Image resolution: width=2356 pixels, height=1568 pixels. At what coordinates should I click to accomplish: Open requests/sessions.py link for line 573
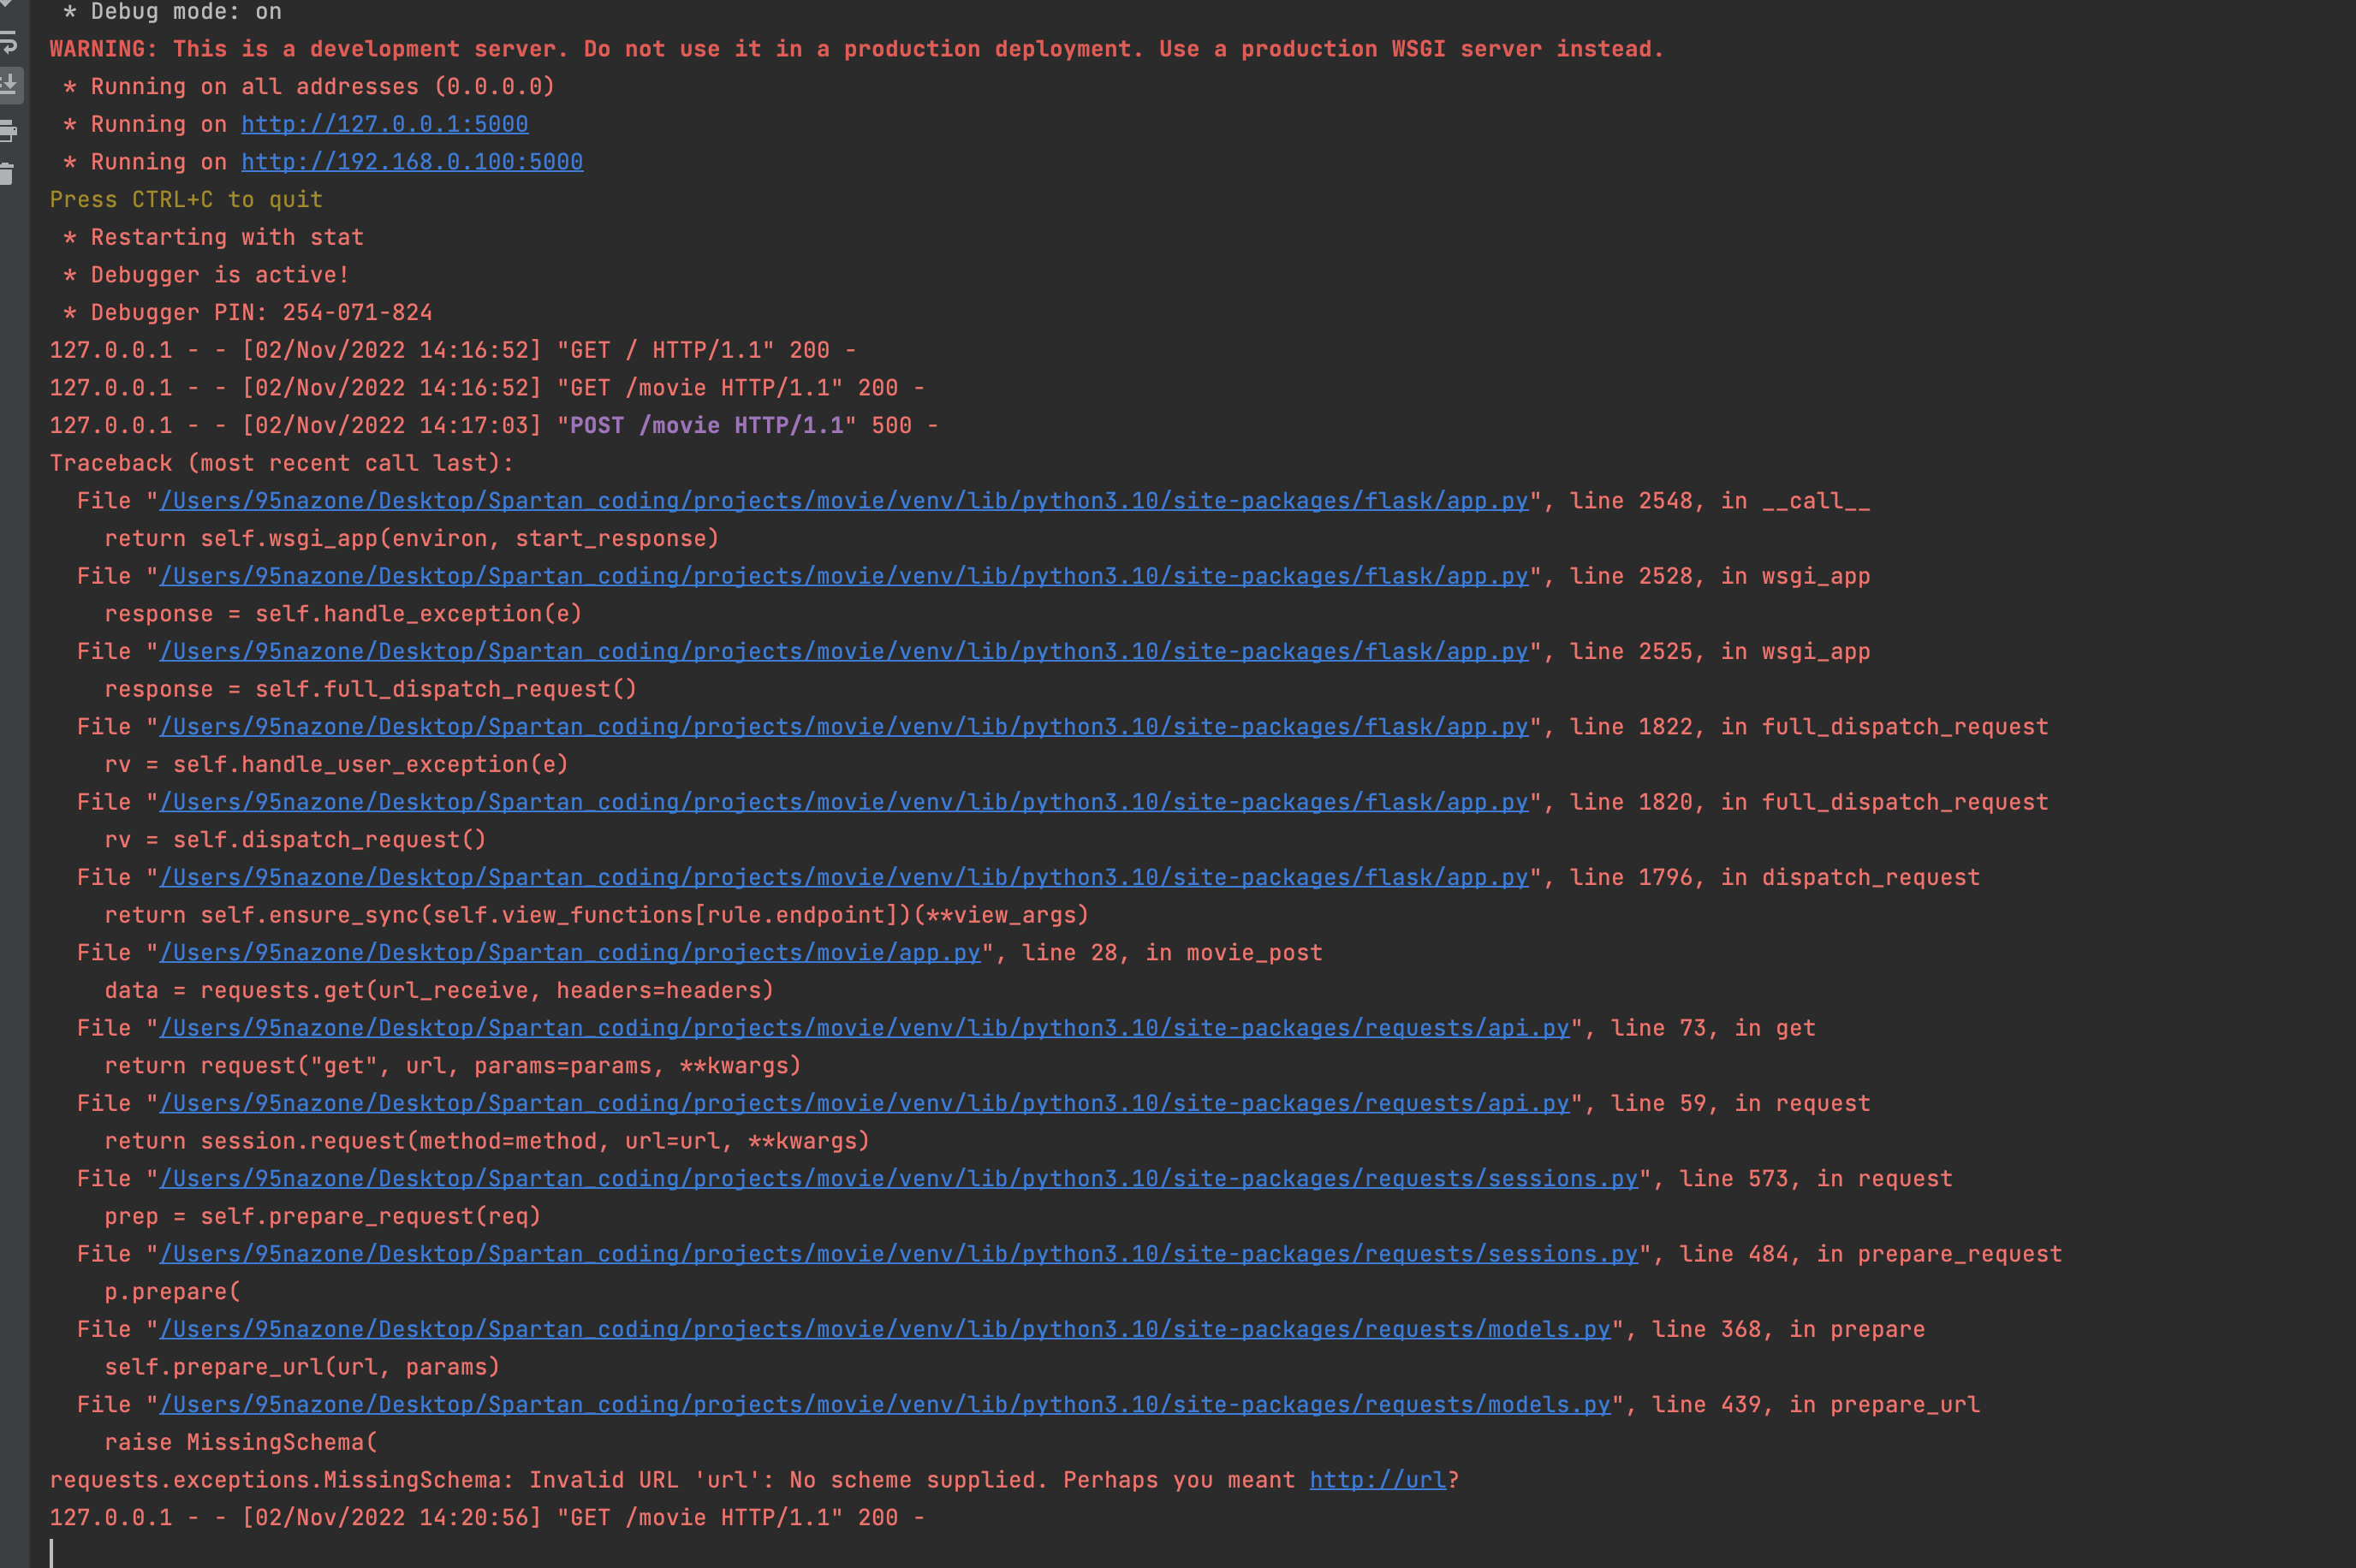click(x=899, y=1179)
